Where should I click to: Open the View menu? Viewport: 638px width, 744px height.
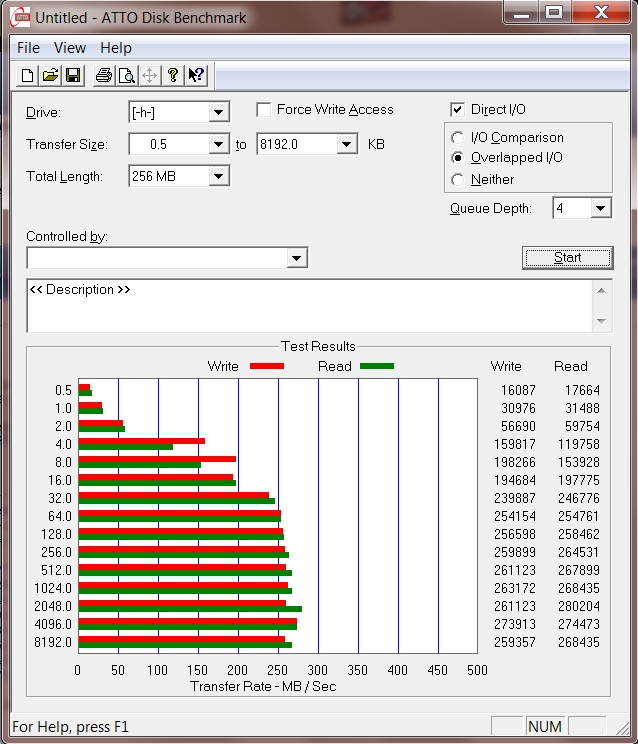(70, 48)
